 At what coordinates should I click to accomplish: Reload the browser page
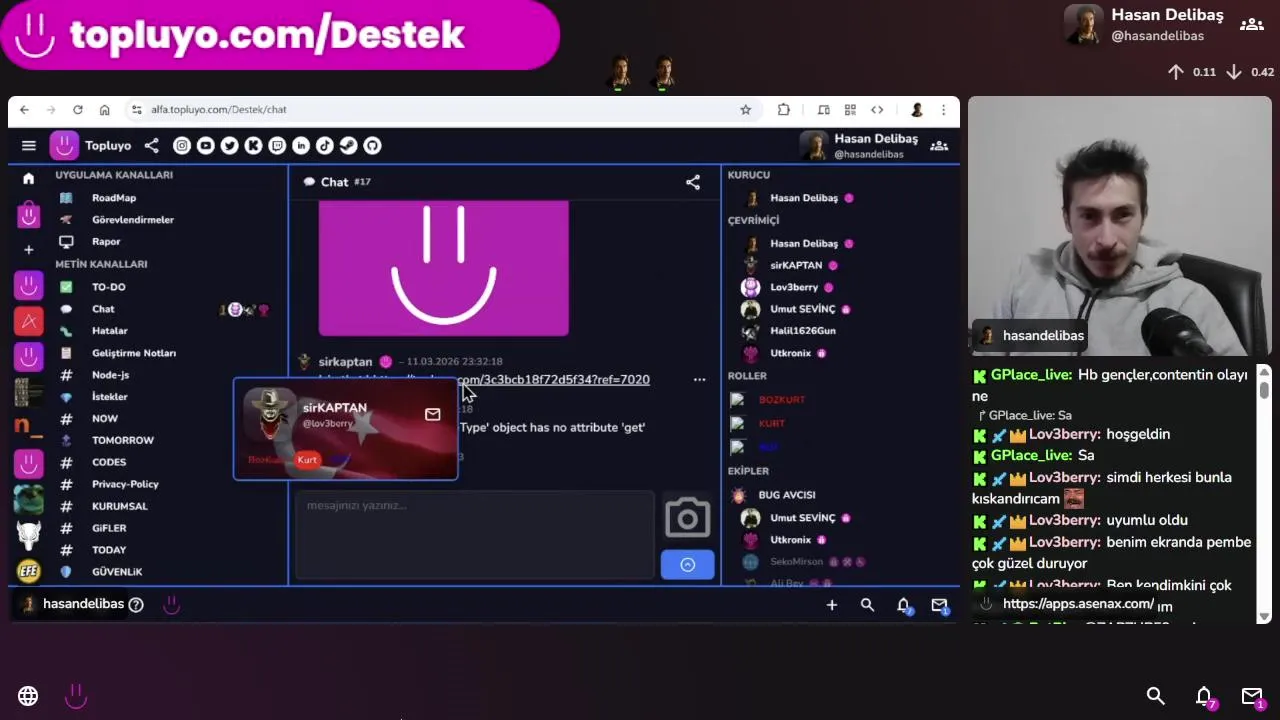pos(77,110)
